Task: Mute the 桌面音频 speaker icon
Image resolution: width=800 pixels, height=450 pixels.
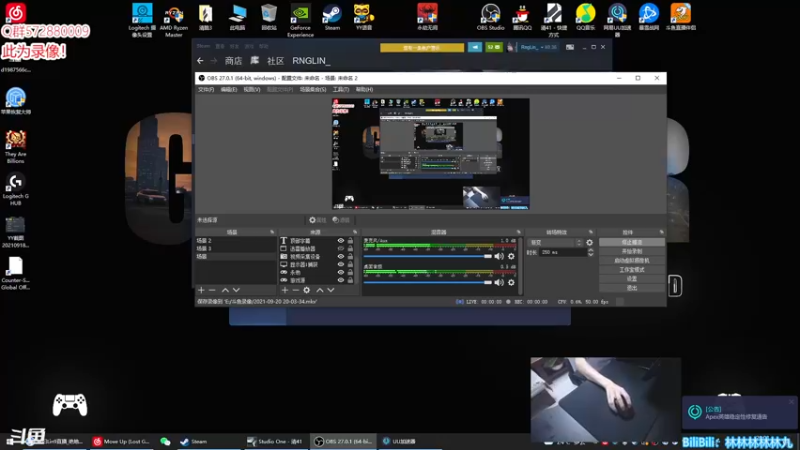Action: [x=499, y=283]
